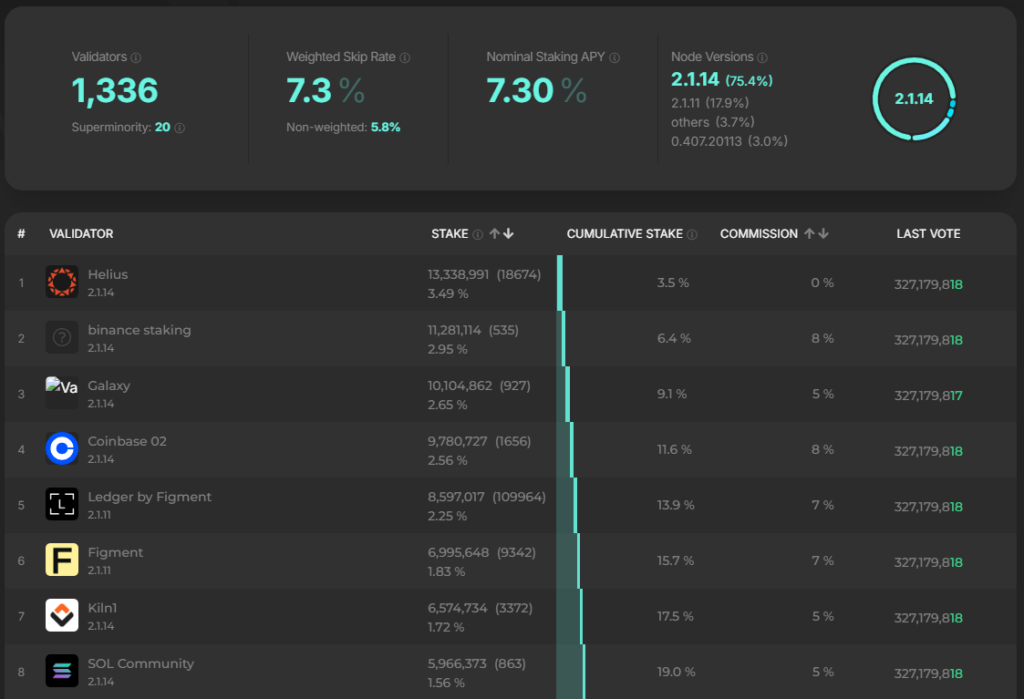Click Galaxy last vote 327,179,817

[x=928, y=395]
